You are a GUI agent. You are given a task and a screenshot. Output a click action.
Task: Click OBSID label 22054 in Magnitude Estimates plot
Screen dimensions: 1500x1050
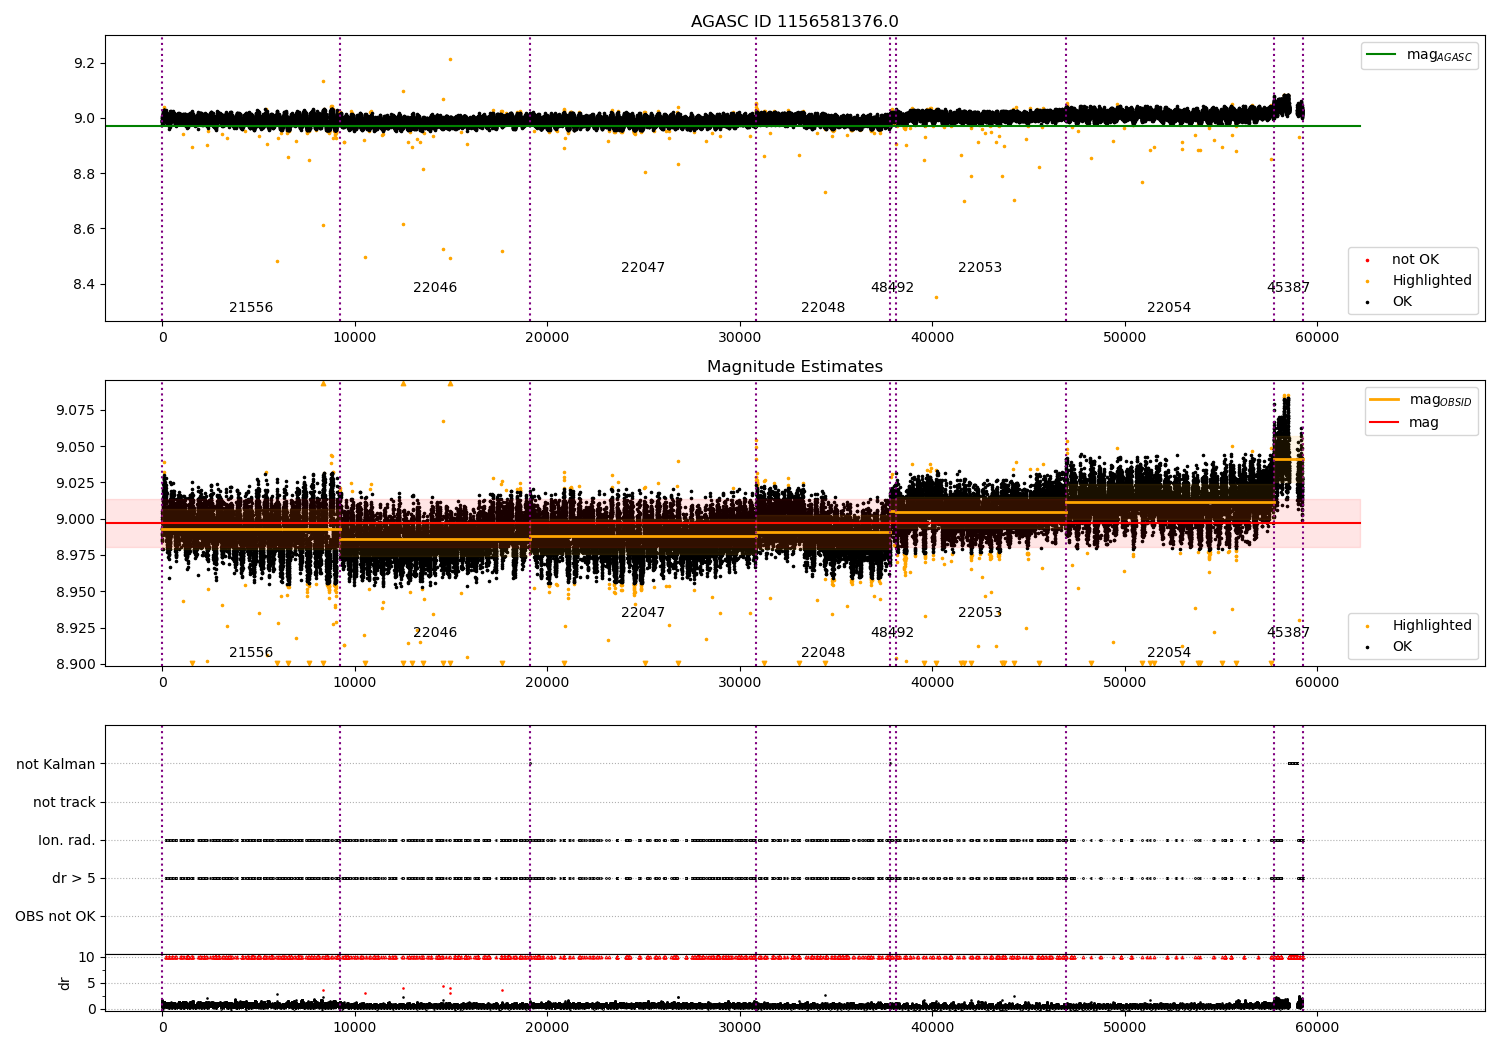(x=1169, y=653)
